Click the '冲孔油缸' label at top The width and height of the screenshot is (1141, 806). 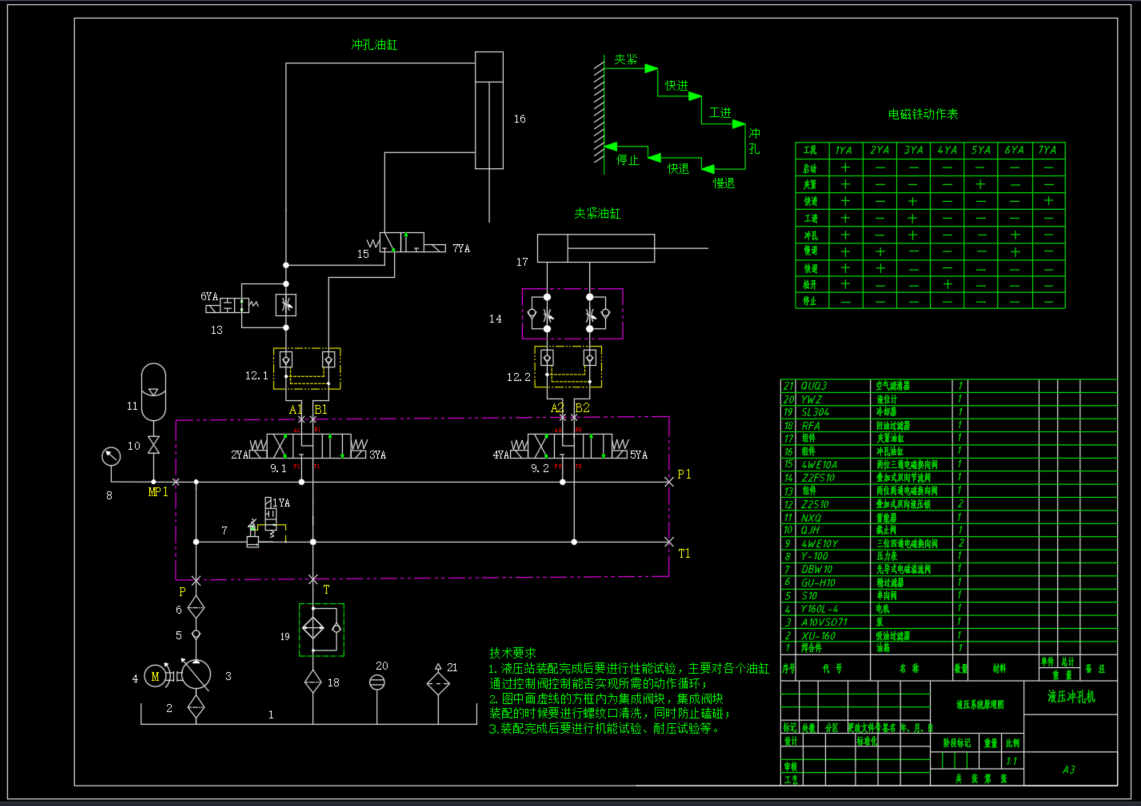click(x=374, y=44)
